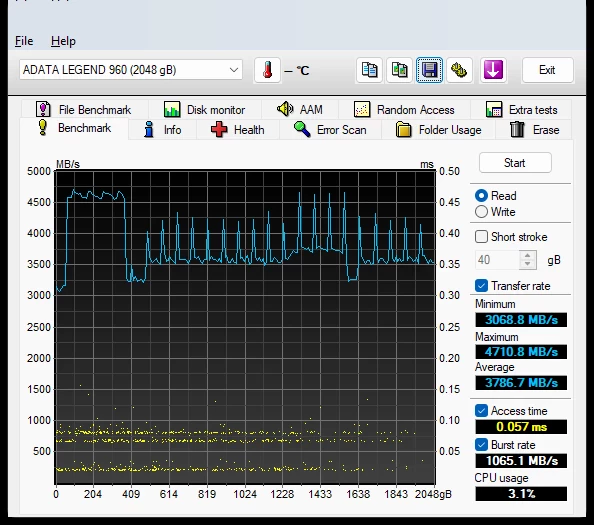This screenshot has width=594, height=525.
Task: Uncheck the Transfer rate checkbox
Action: (481, 286)
